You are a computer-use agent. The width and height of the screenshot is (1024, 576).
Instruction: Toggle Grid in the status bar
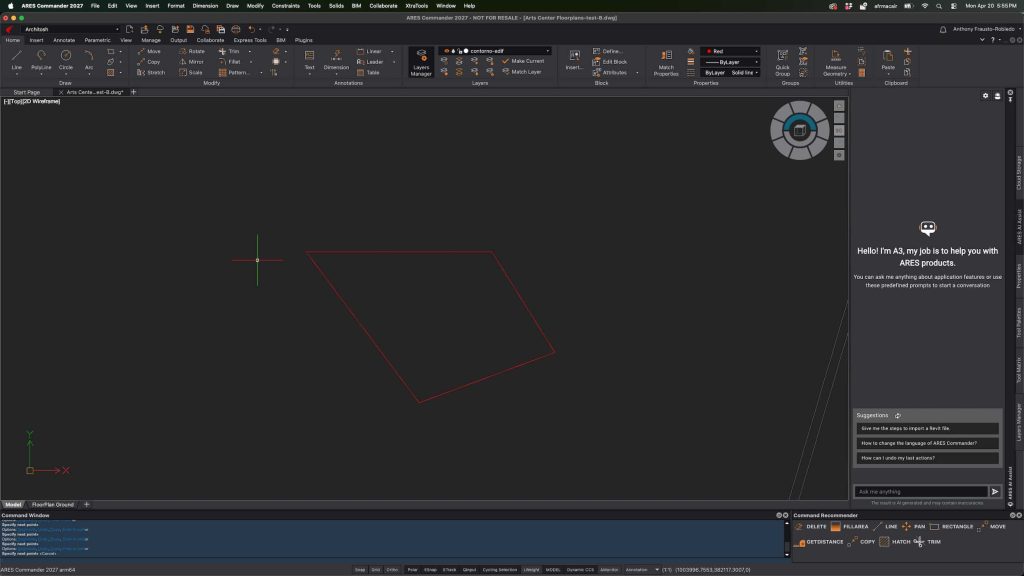tap(376, 569)
